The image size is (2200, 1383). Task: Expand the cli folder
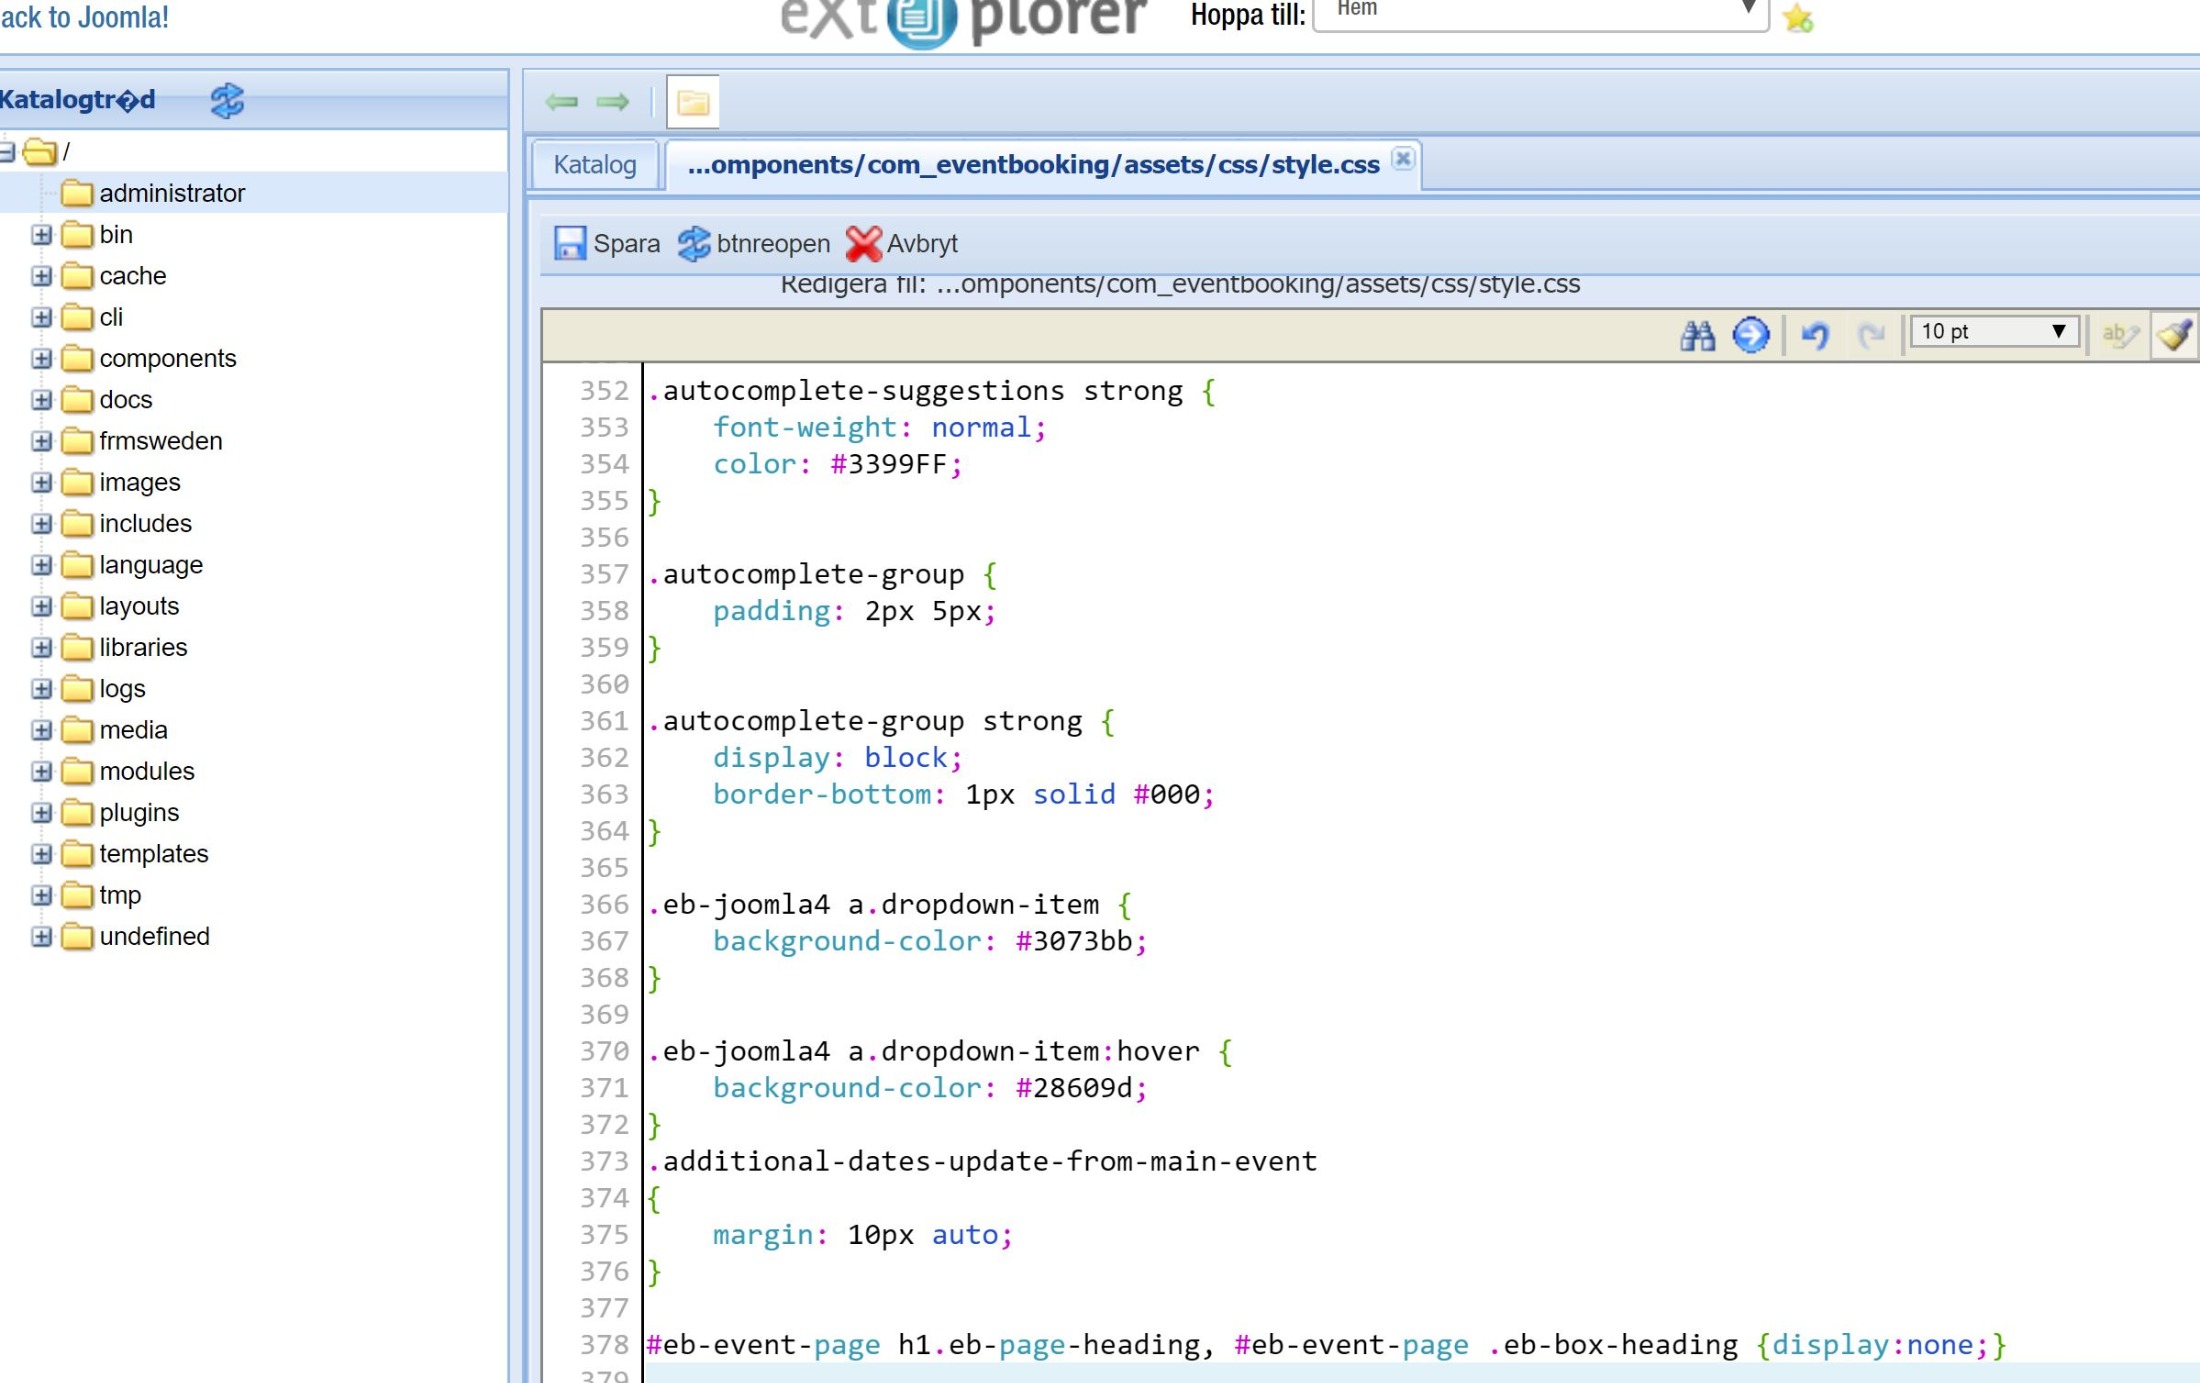[41, 317]
